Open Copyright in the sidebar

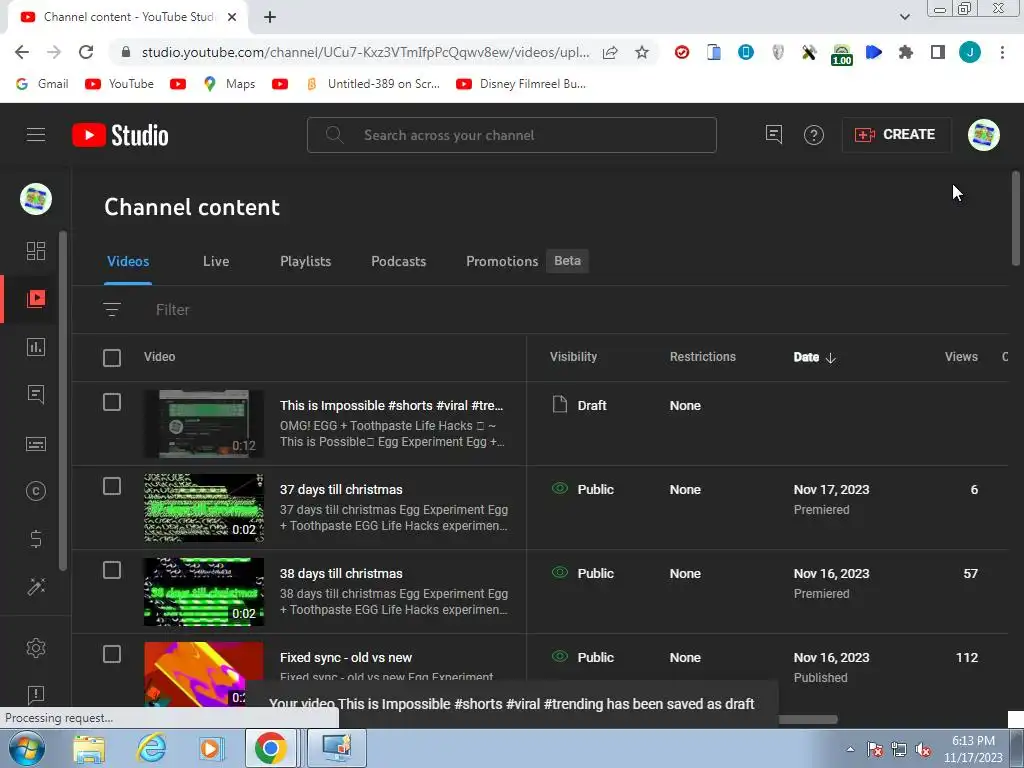pos(36,491)
